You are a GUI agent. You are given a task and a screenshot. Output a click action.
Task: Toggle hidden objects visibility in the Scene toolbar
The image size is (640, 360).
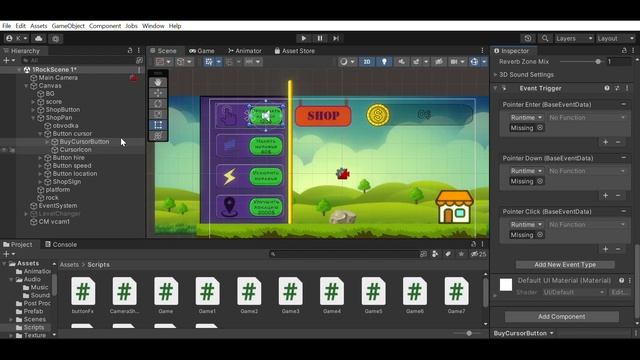point(439,62)
